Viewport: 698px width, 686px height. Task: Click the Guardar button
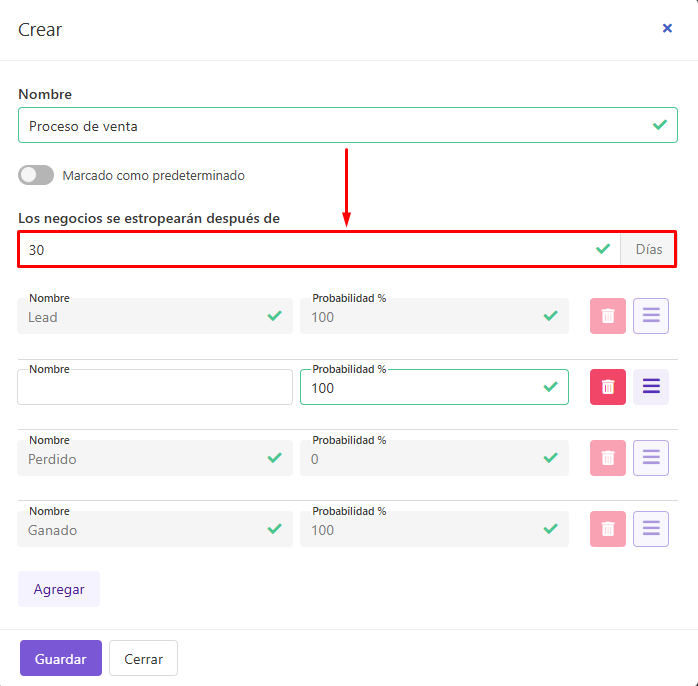click(61, 658)
